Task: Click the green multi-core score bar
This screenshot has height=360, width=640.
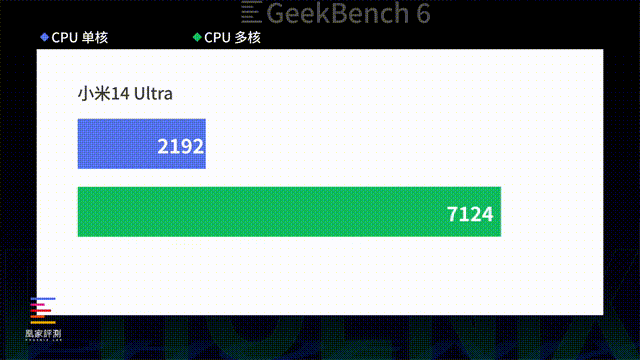Action: coord(289,211)
